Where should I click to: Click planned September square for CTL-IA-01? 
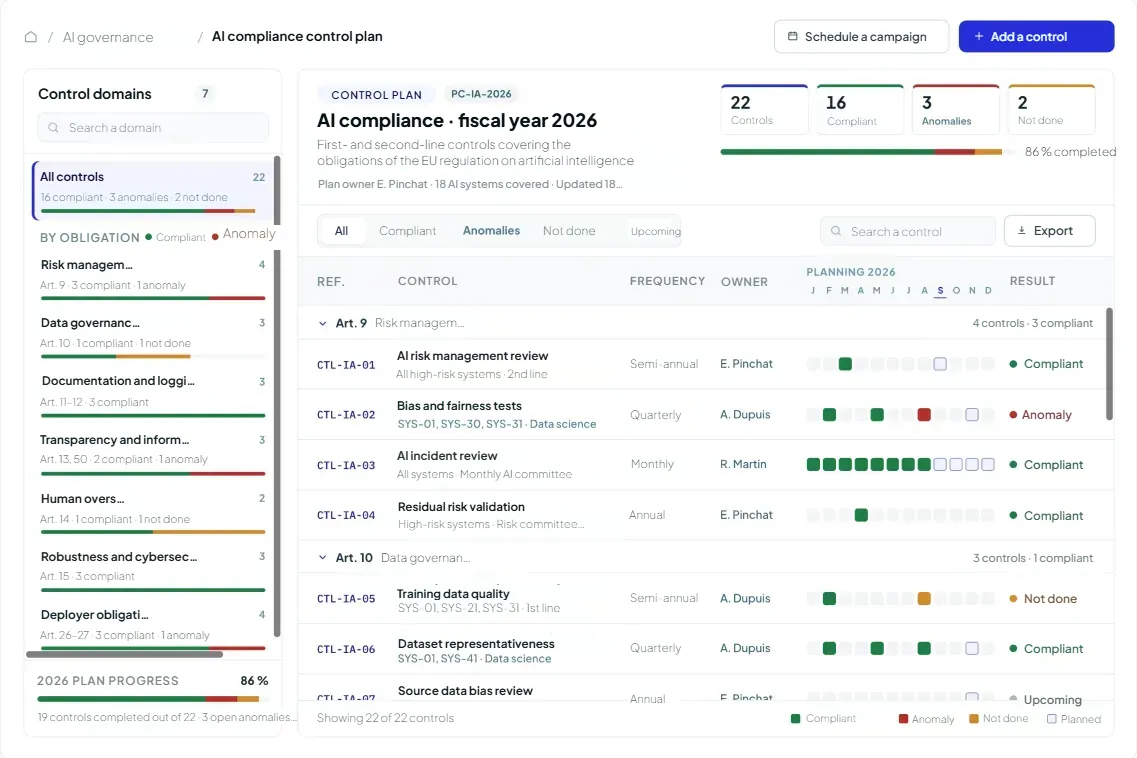pyautogui.click(x=940, y=364)
